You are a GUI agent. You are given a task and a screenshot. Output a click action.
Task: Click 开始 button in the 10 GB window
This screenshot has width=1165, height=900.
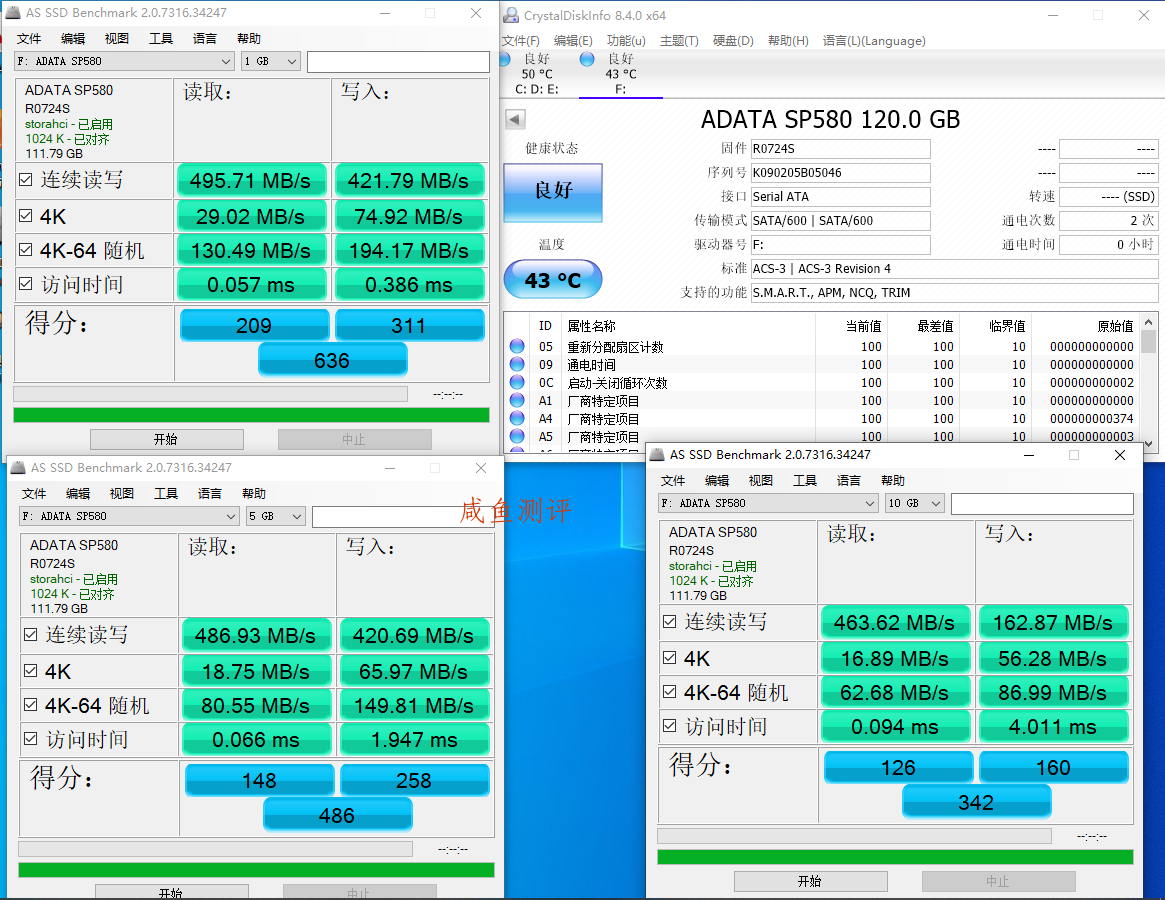[x=811, y=881]
